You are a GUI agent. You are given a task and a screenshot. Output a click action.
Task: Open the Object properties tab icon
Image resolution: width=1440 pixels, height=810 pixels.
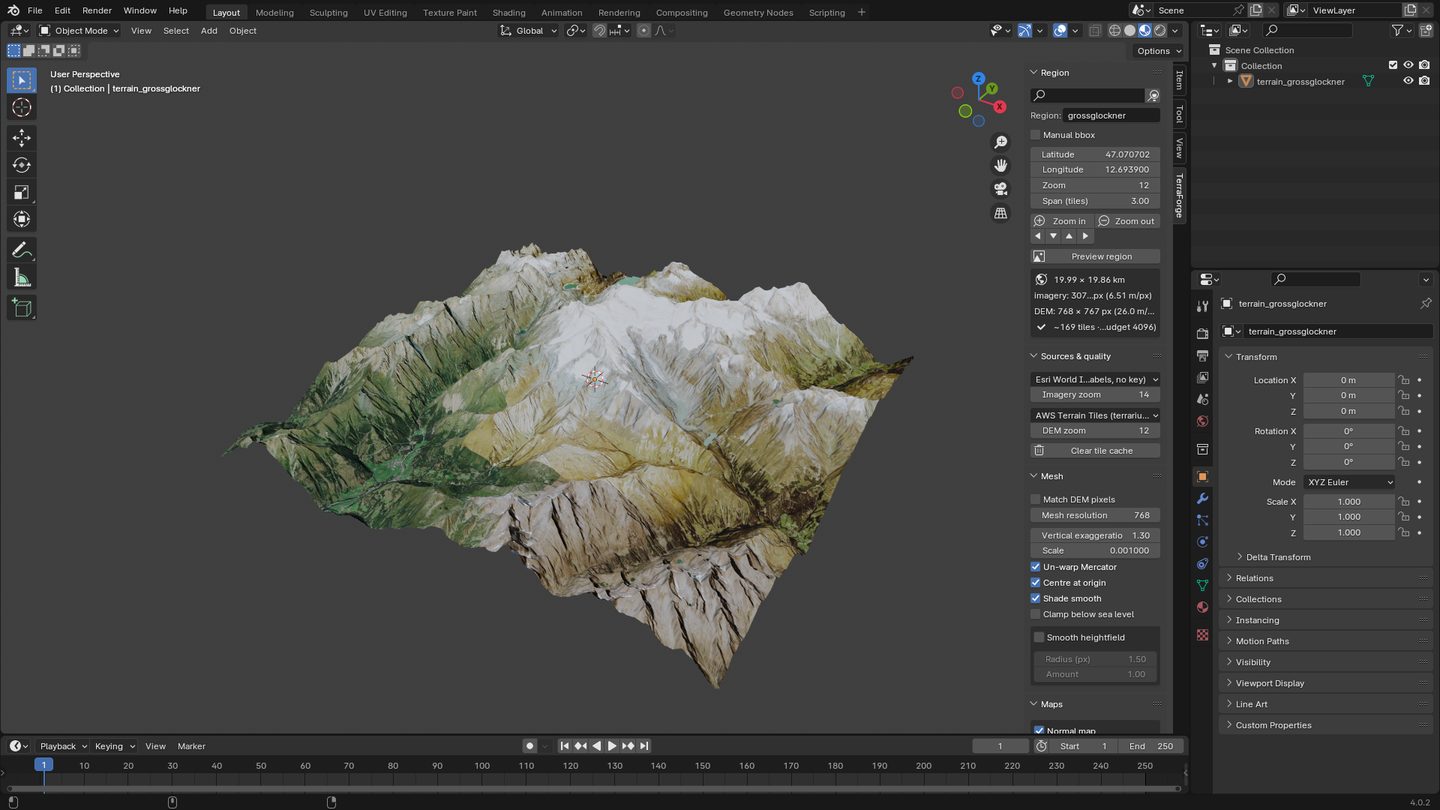[1202, 477]
